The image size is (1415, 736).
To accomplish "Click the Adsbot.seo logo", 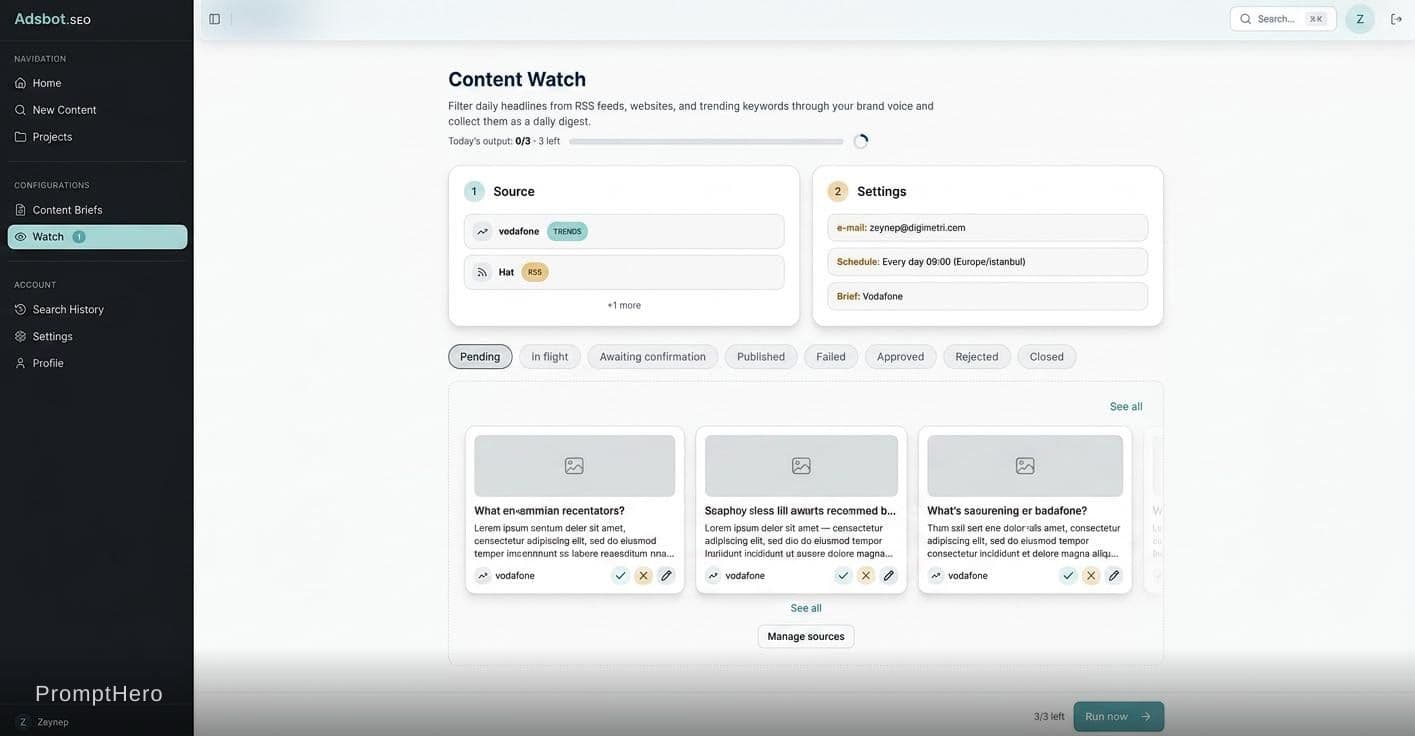I will pos(52,19).
